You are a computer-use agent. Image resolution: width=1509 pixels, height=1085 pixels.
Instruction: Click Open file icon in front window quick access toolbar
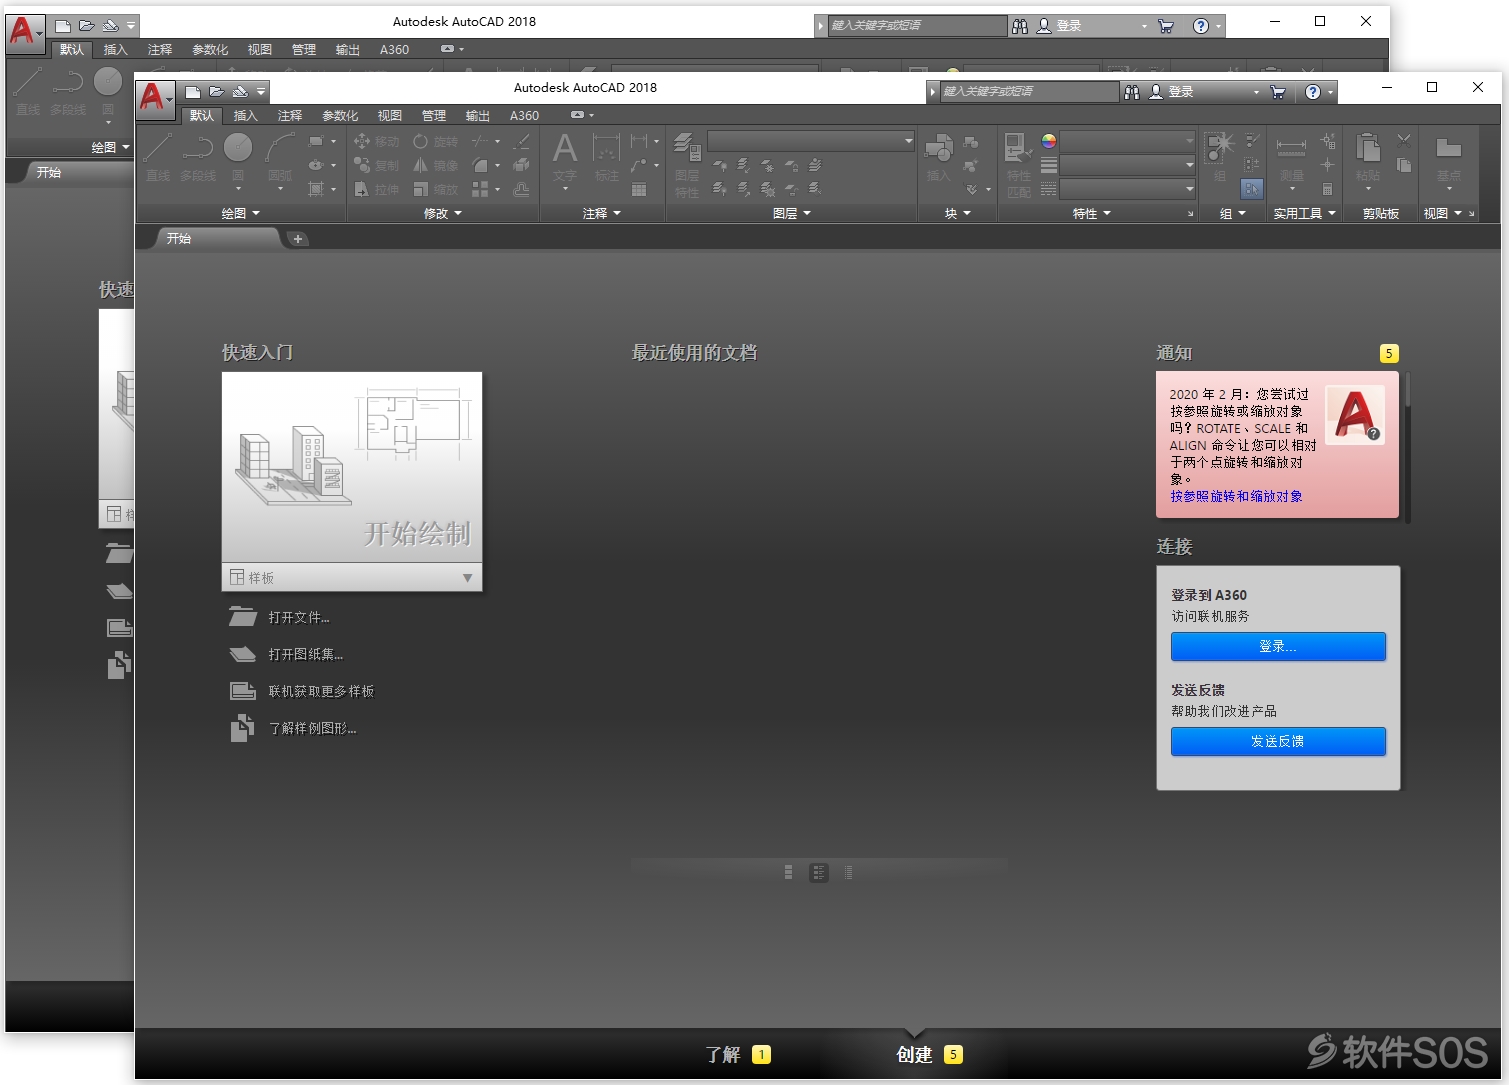(x=216, y=91)
